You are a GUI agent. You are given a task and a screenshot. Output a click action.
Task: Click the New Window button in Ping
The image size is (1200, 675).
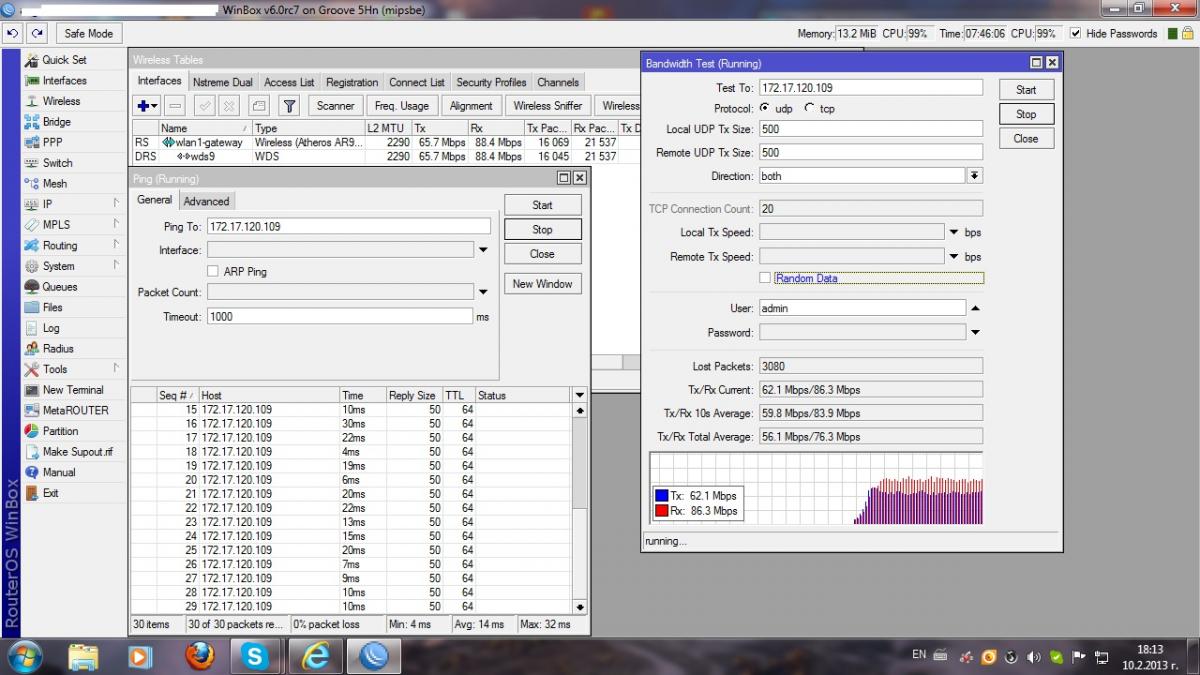(542, 284)
